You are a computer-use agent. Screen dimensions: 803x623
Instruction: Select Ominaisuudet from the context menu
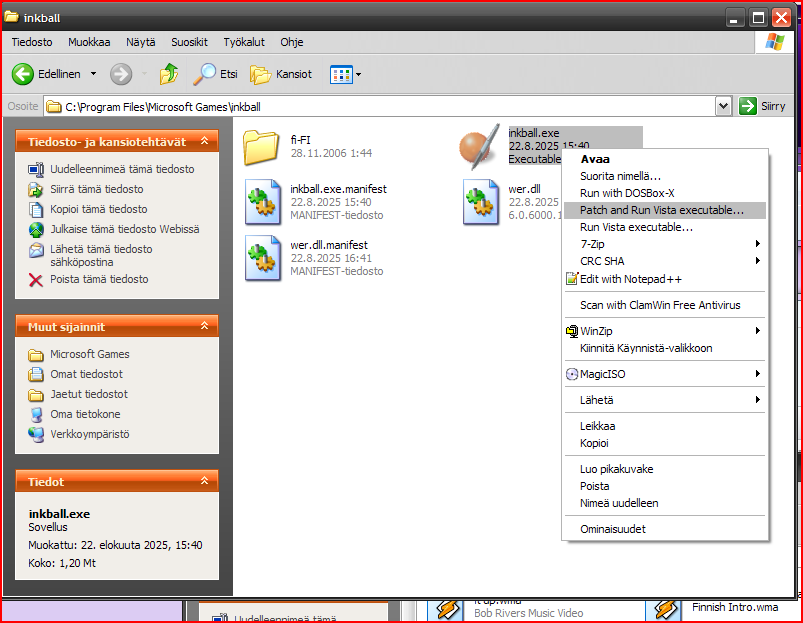coord(612,529)
